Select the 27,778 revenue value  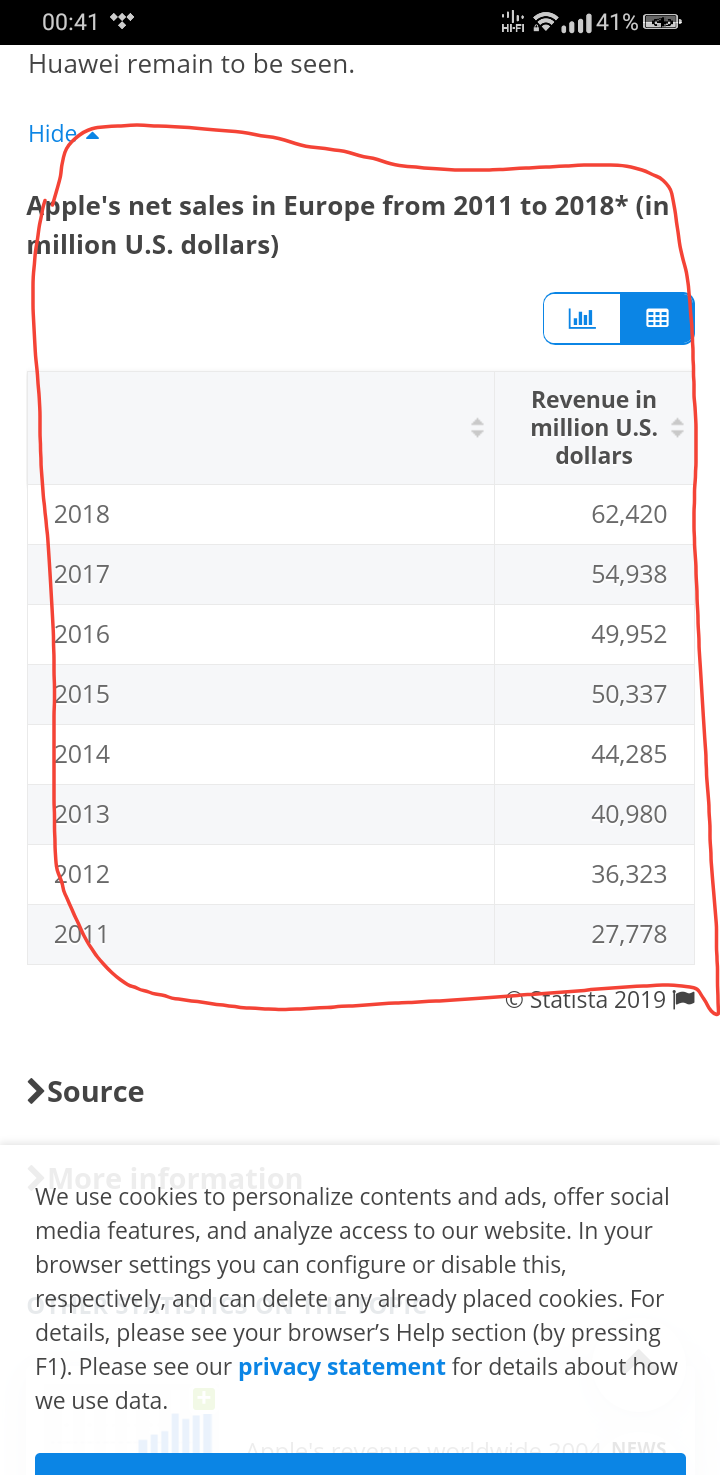tap(629, 935)
